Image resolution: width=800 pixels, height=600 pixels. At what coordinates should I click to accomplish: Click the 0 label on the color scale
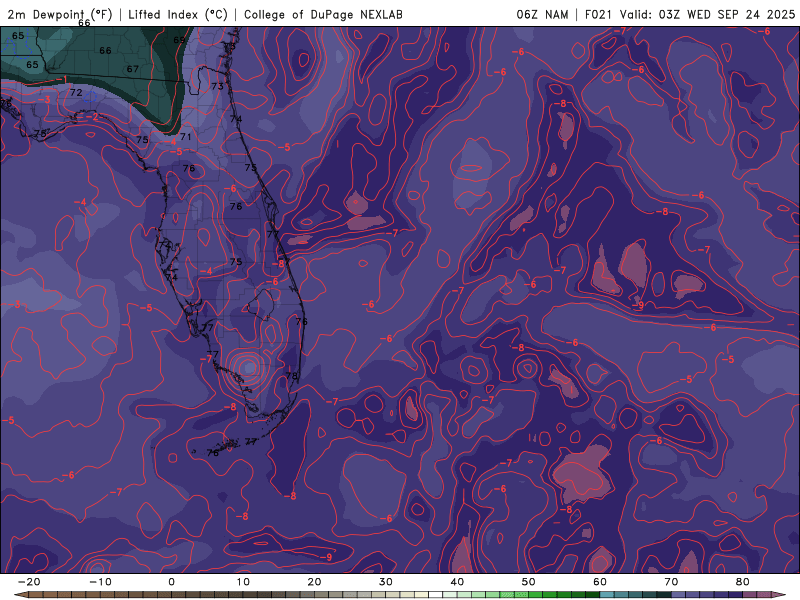click(171, 582)
